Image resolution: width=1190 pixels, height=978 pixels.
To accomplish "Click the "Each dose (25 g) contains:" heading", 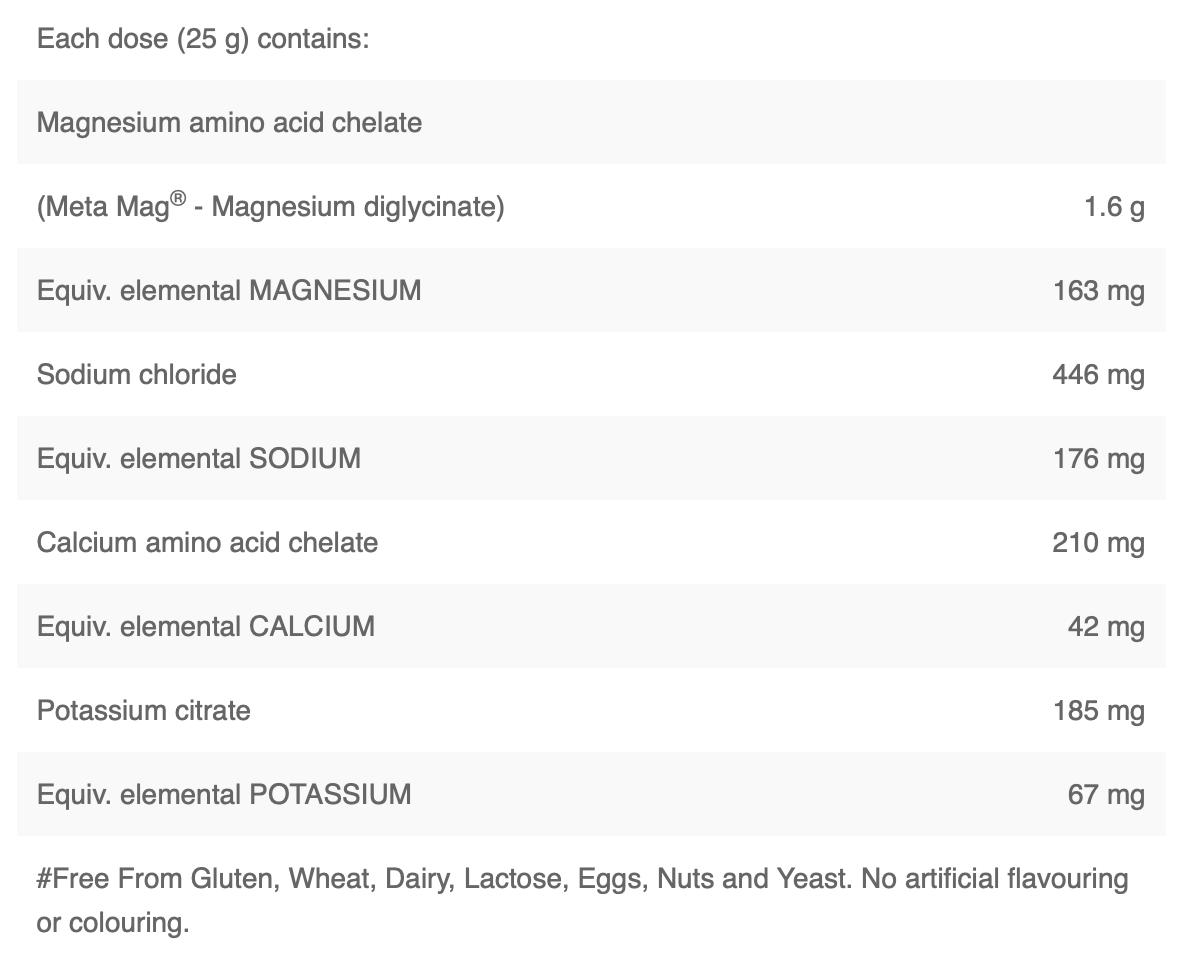I will (x=203, y=40).
